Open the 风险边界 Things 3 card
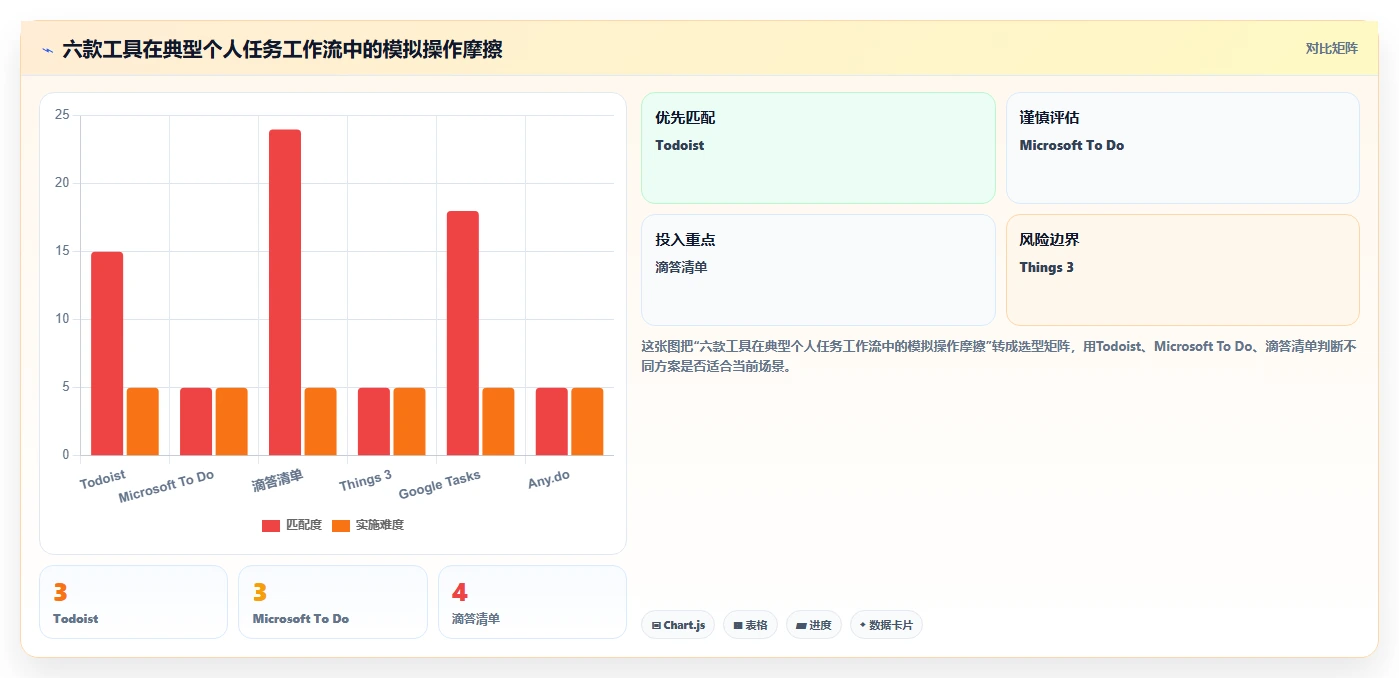The height and width of the screenshot is (678, 1399). 1182,270
